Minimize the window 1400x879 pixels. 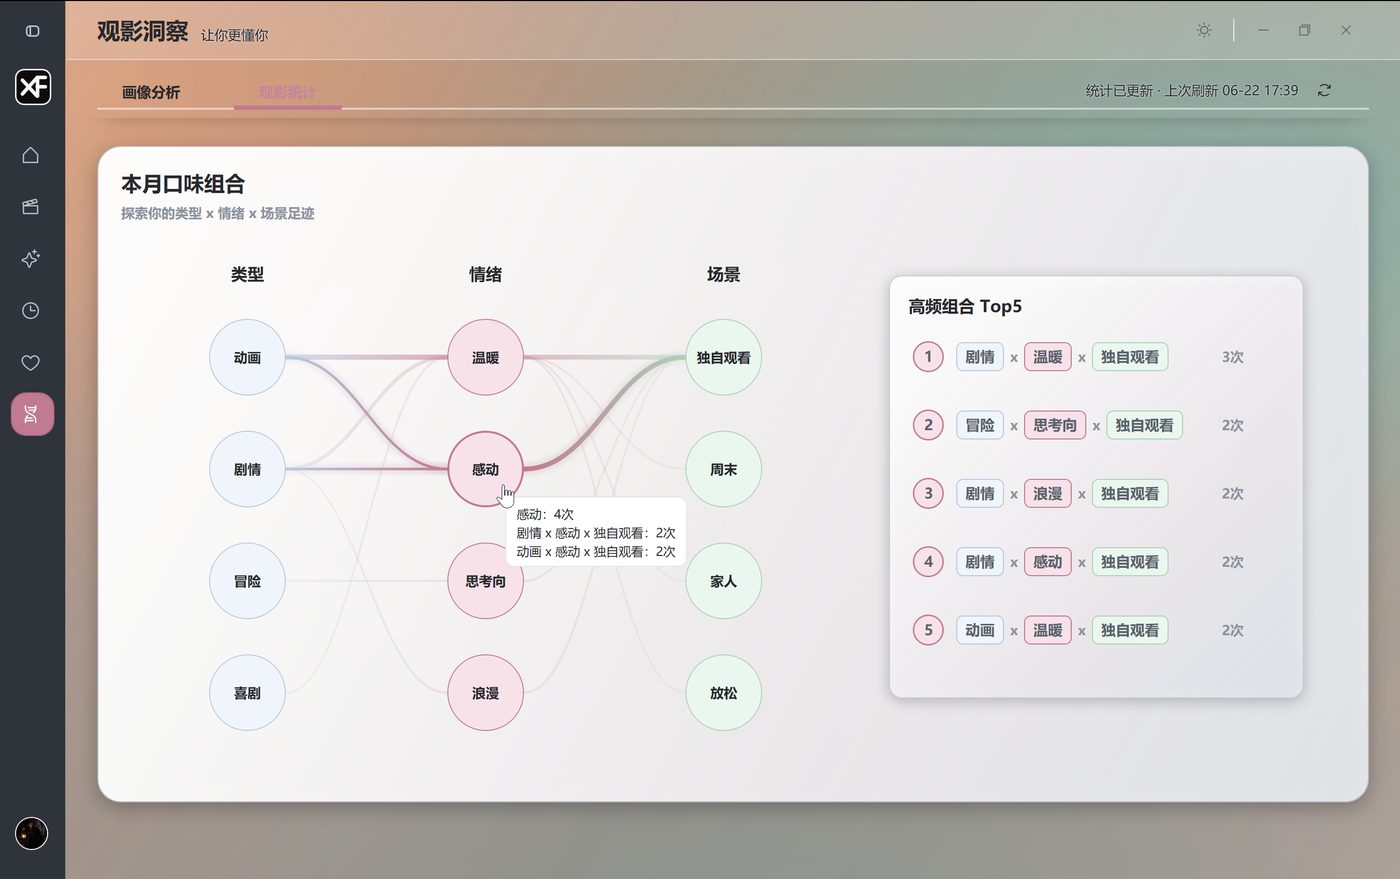pyautogui.click(x=1263, y=30)
